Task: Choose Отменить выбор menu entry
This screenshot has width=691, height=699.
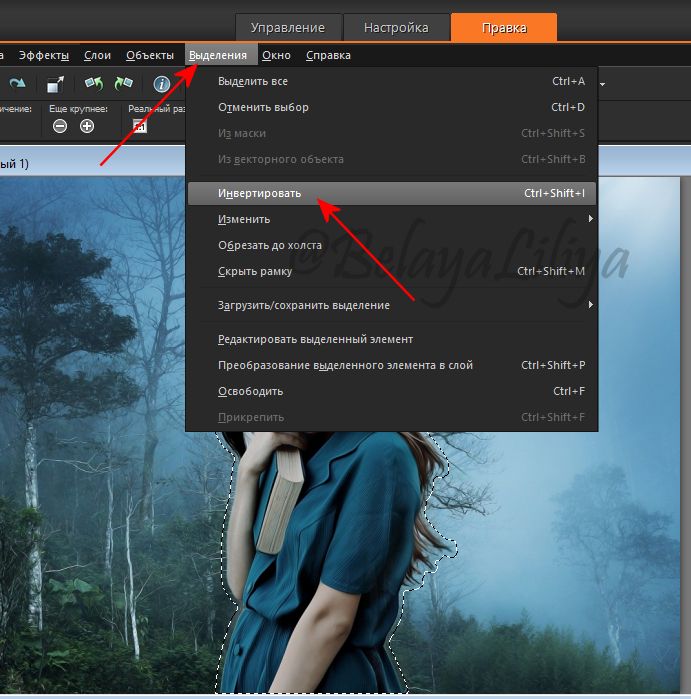Action: (392, 107)
